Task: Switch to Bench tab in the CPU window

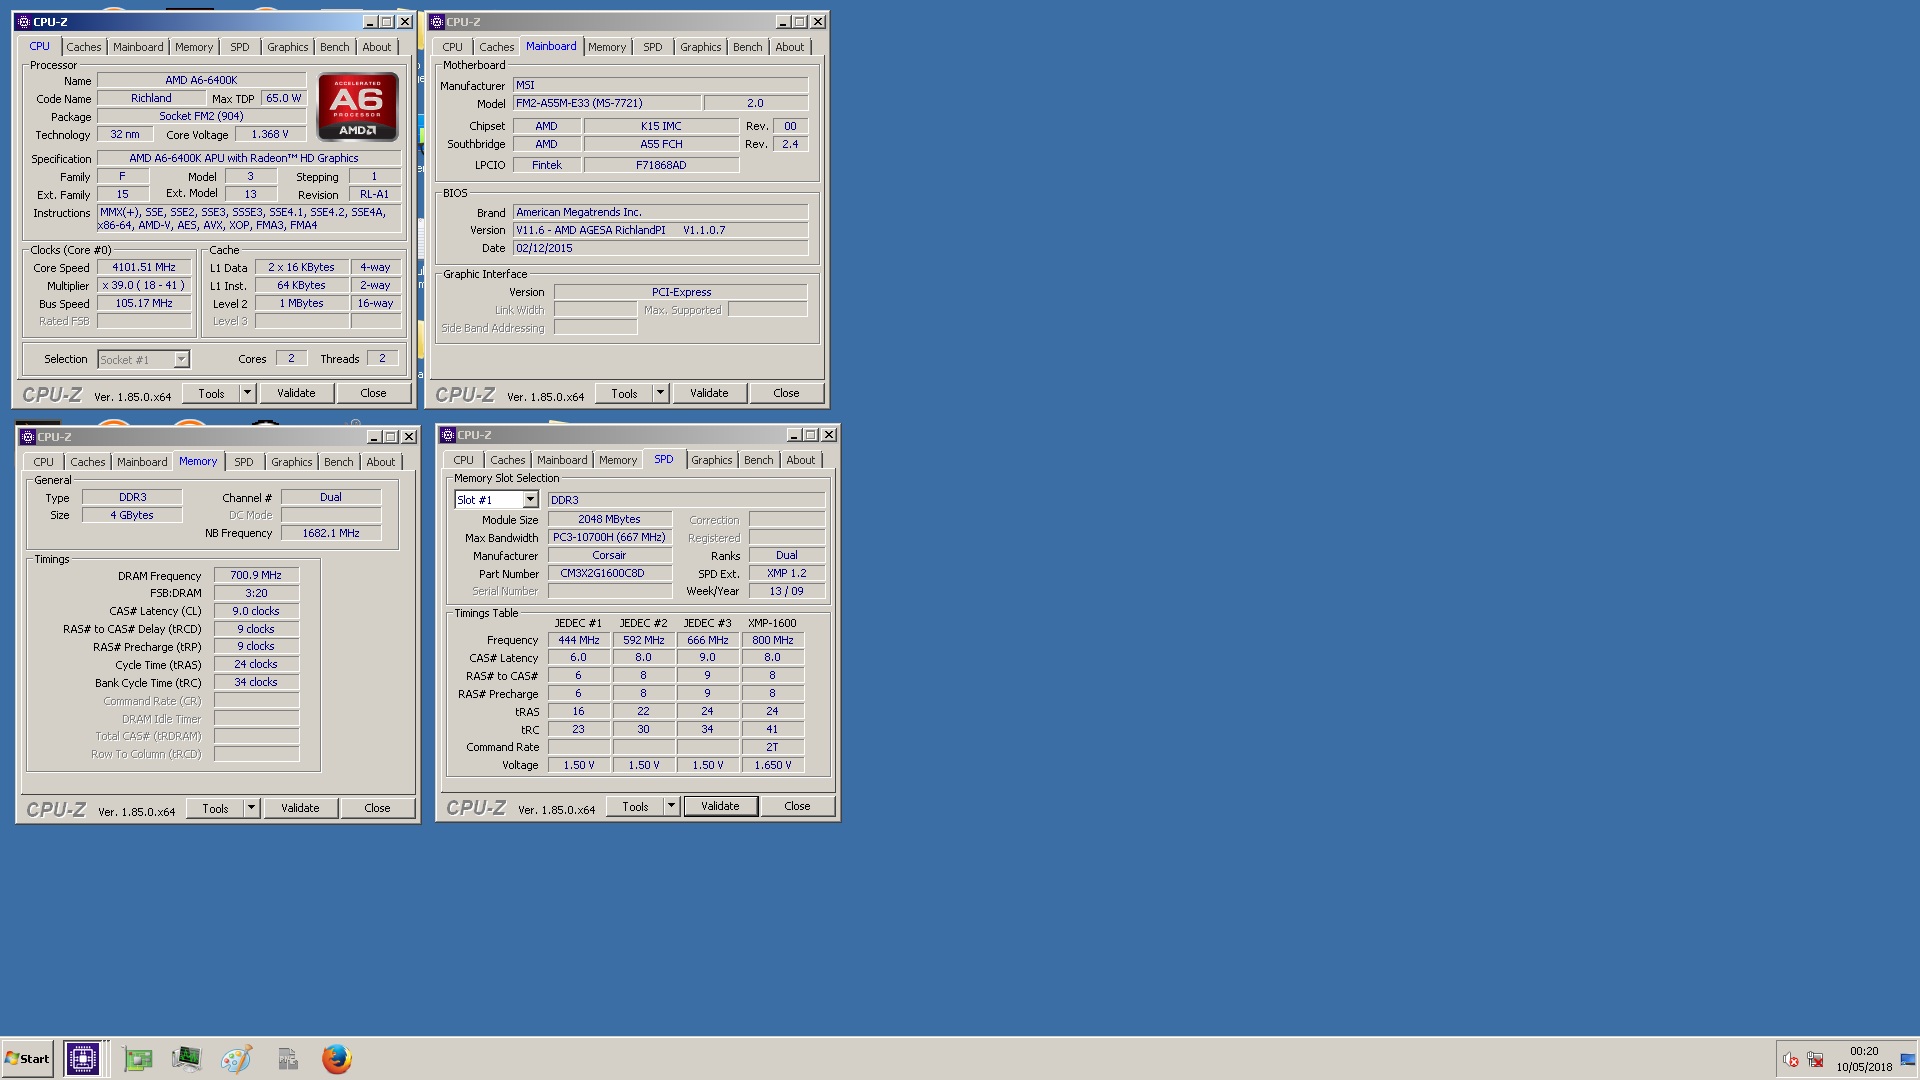Action: click(x=335, y=47)
